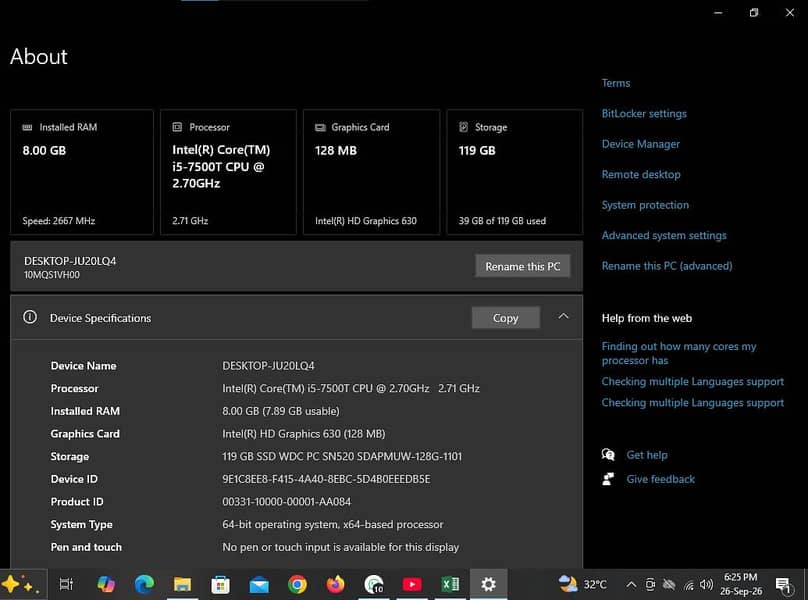Select the Installed RAM card
Image resolution: width=808 pixels, height=600 pixels.
[x=82, y=172]
